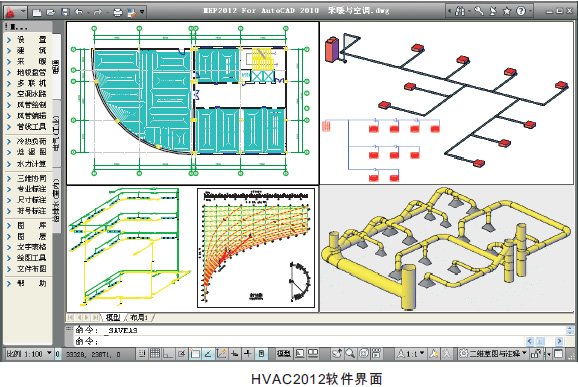The height and width of the screenshot is (387, 578).
Task: Open the AutoCAD application menu dropdown
Action: click(15, 12)
